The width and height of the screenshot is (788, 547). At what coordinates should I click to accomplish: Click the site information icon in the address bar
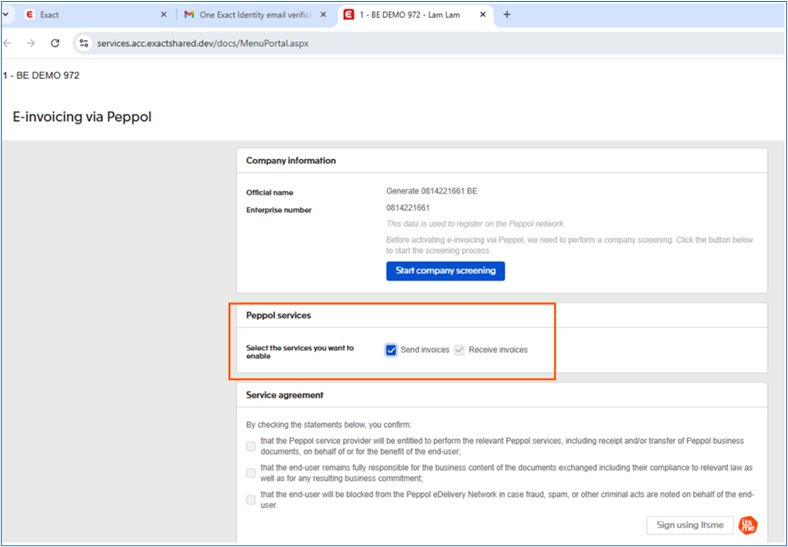click(x=84, y=44)
